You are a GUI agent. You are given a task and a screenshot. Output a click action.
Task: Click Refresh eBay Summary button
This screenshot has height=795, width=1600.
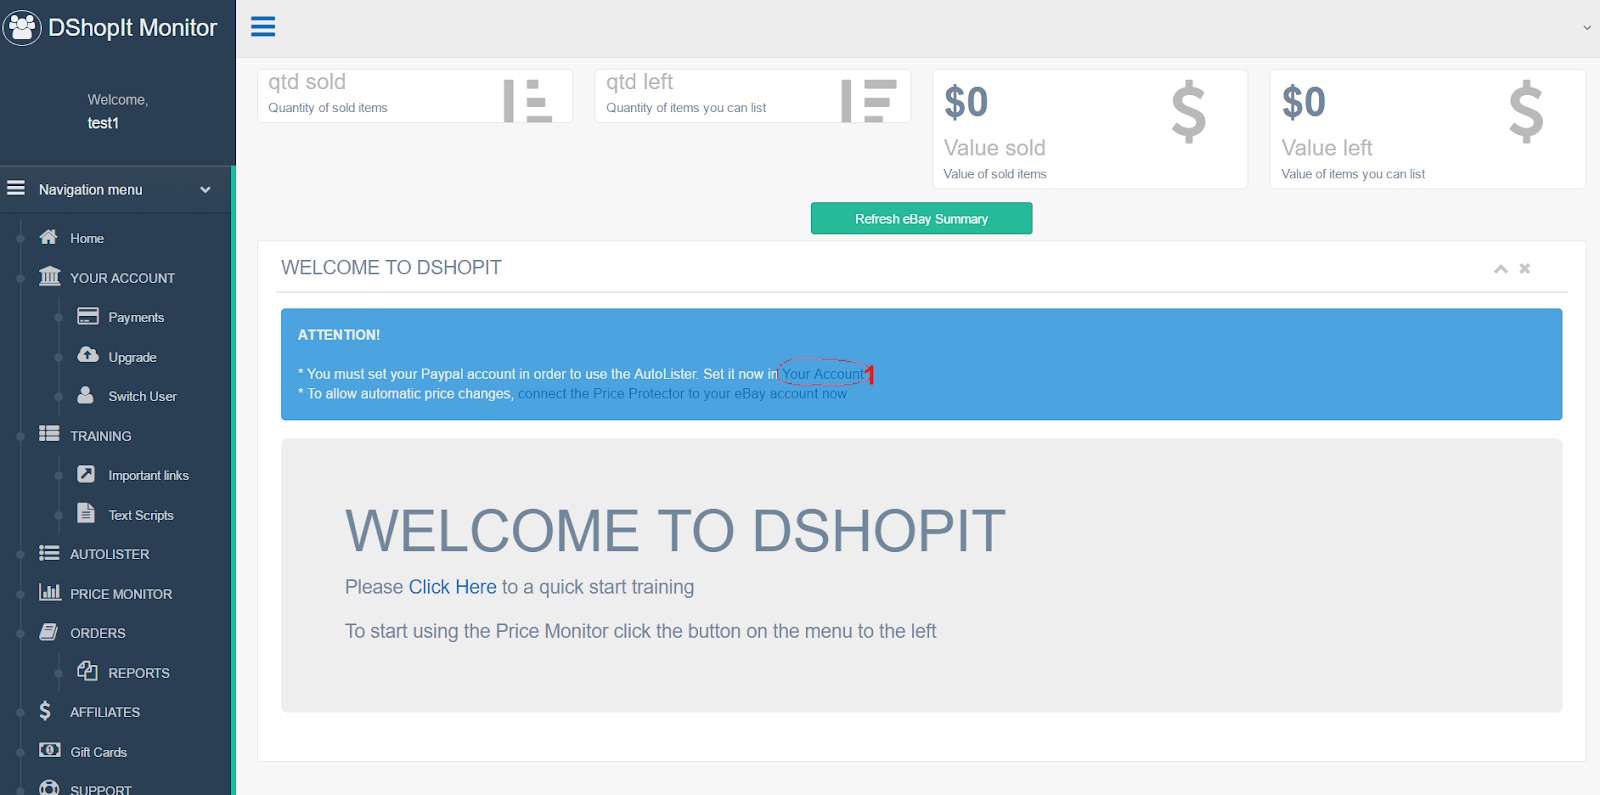[x=921, y=218]
